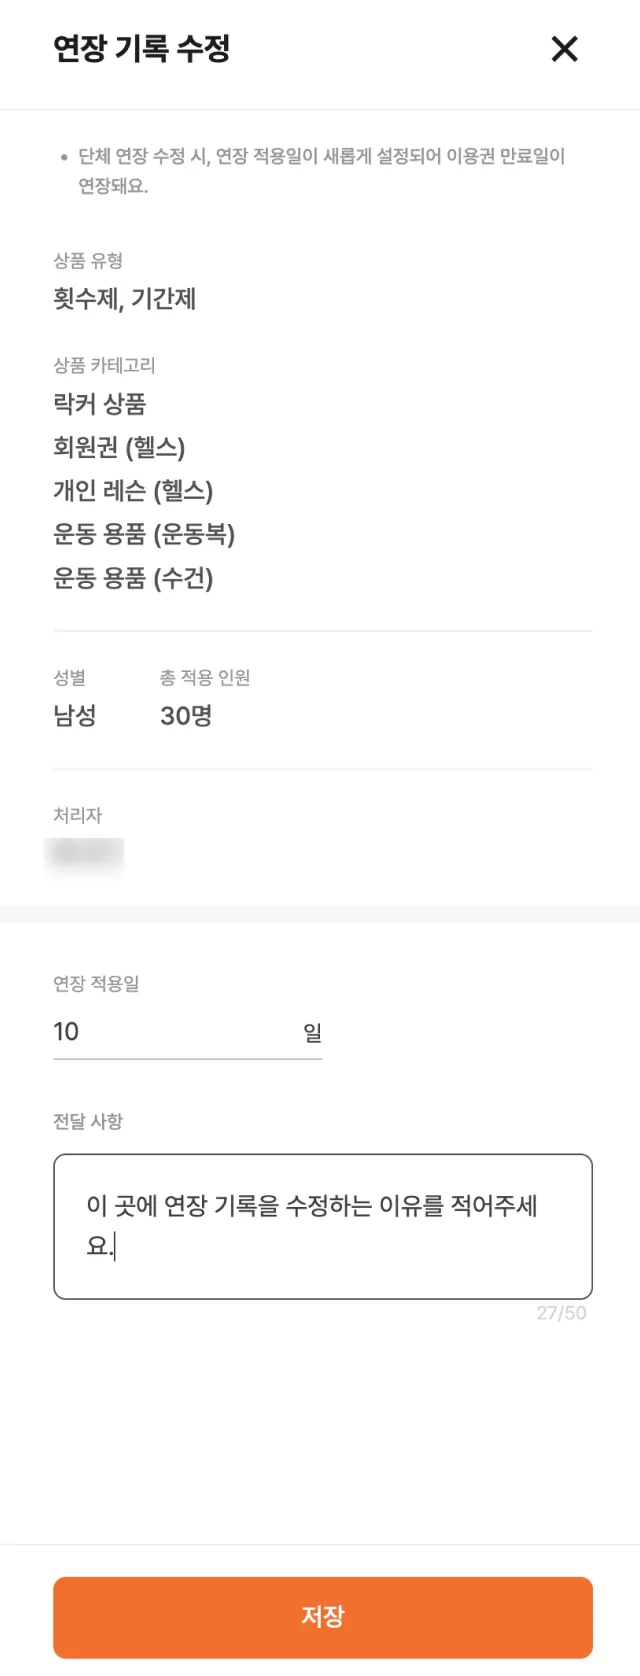Click the 30명 total applied count
The image size is (640, 1676).
pos(186,716)
